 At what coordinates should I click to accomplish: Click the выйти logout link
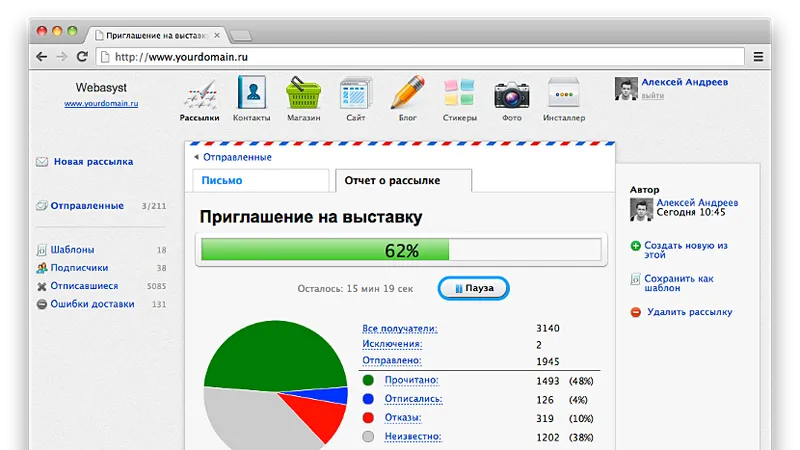pos(653,95)
